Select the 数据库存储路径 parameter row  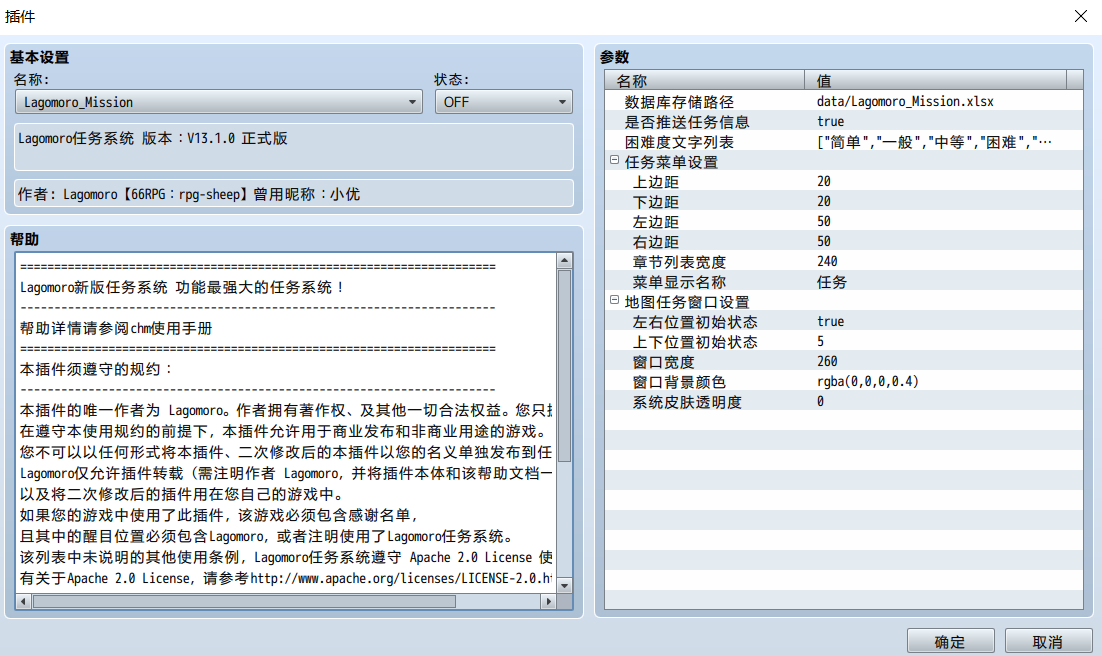point(843,101)
